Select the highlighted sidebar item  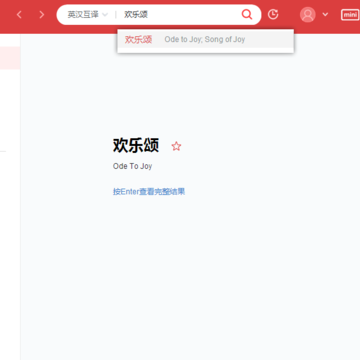pyautogui.click(x=10, y=58)
